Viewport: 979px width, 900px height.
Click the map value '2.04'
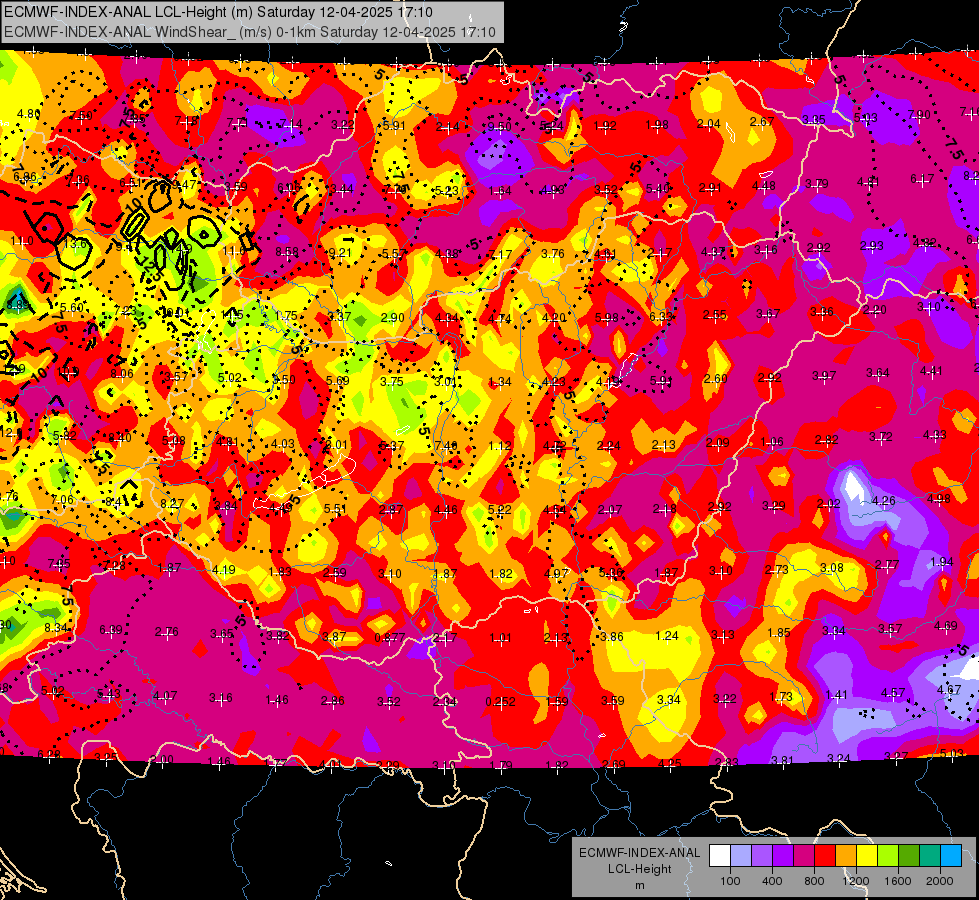pyautogui.click(x=709, y=124)
